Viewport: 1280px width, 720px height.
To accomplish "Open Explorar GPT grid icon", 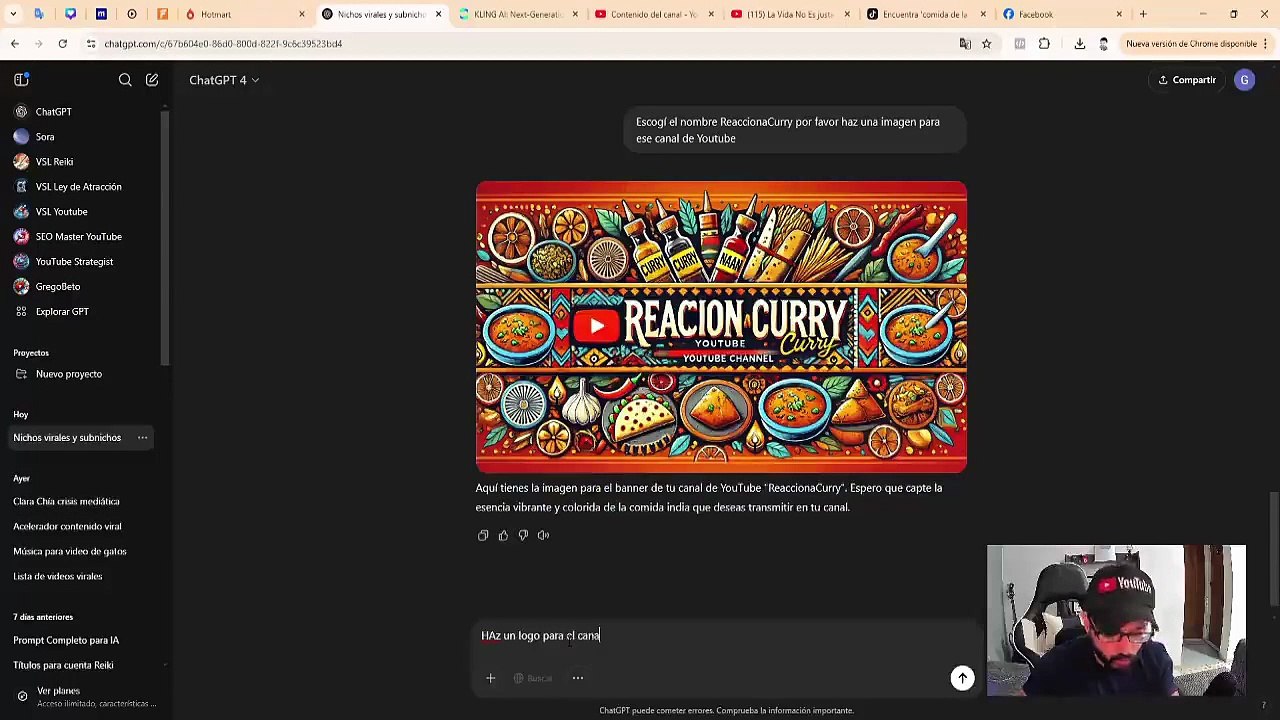I will pos(21,312).
